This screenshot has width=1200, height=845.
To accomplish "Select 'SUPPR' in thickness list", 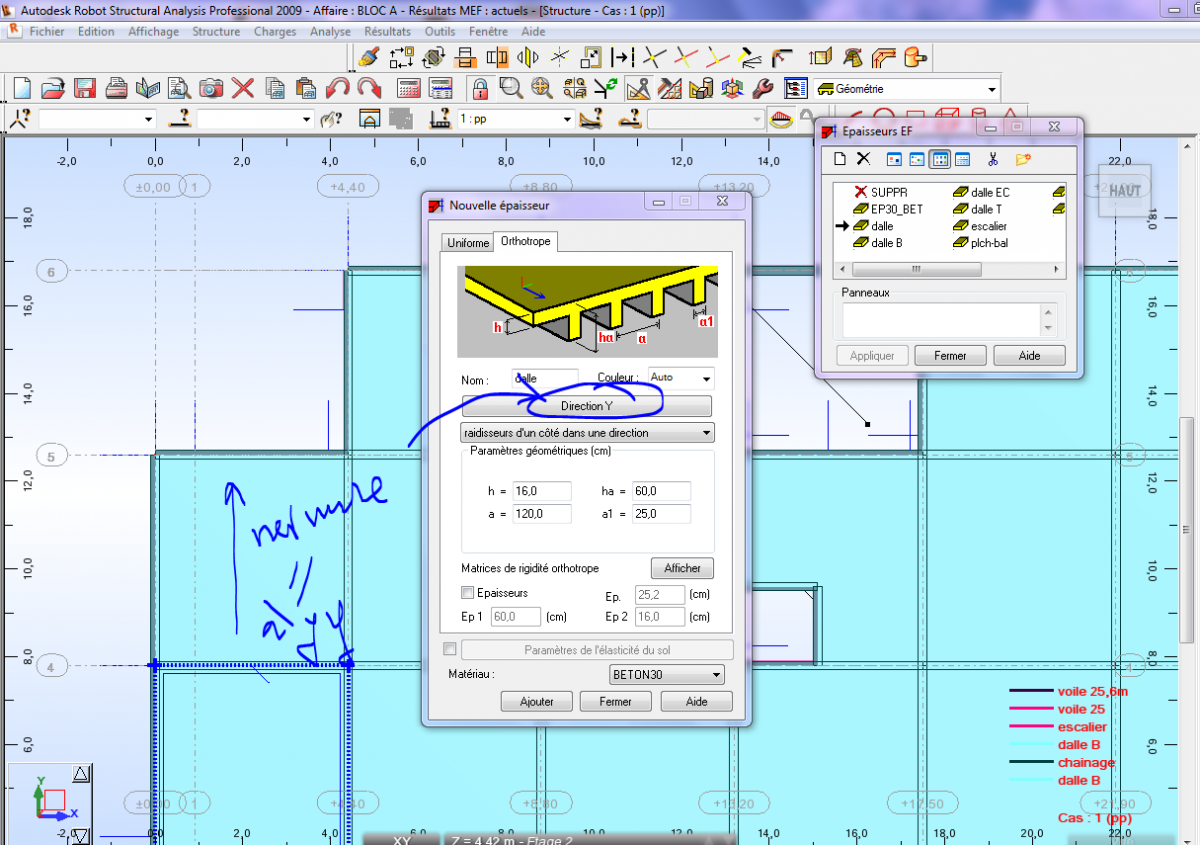I will pos(881,192).
